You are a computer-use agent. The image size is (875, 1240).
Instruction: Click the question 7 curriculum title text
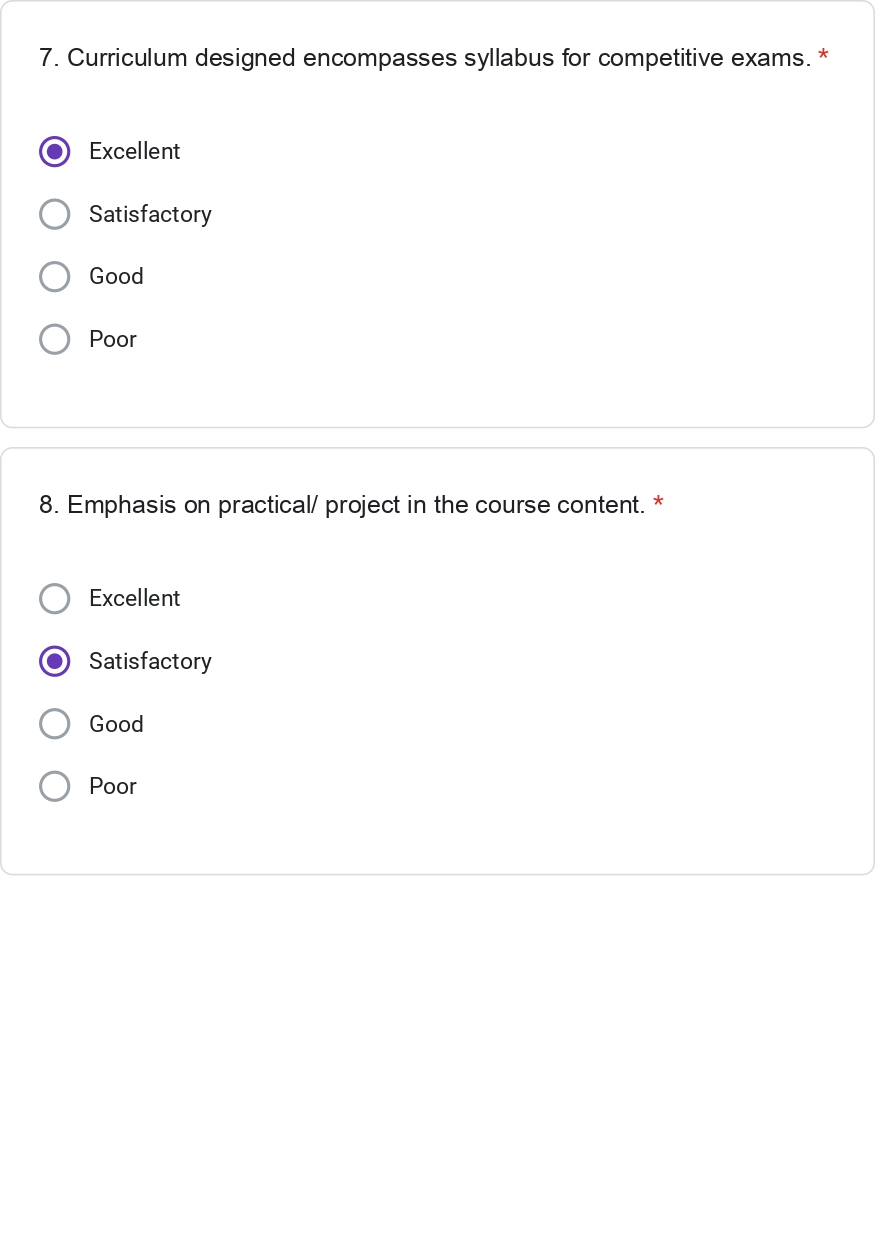[x=425, y=58]
